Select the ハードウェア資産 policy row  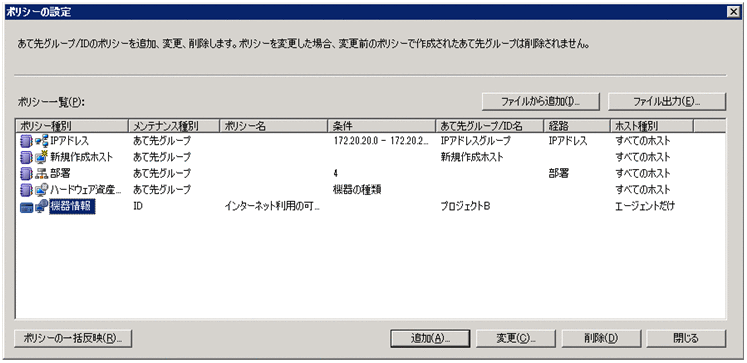(370, 190)
